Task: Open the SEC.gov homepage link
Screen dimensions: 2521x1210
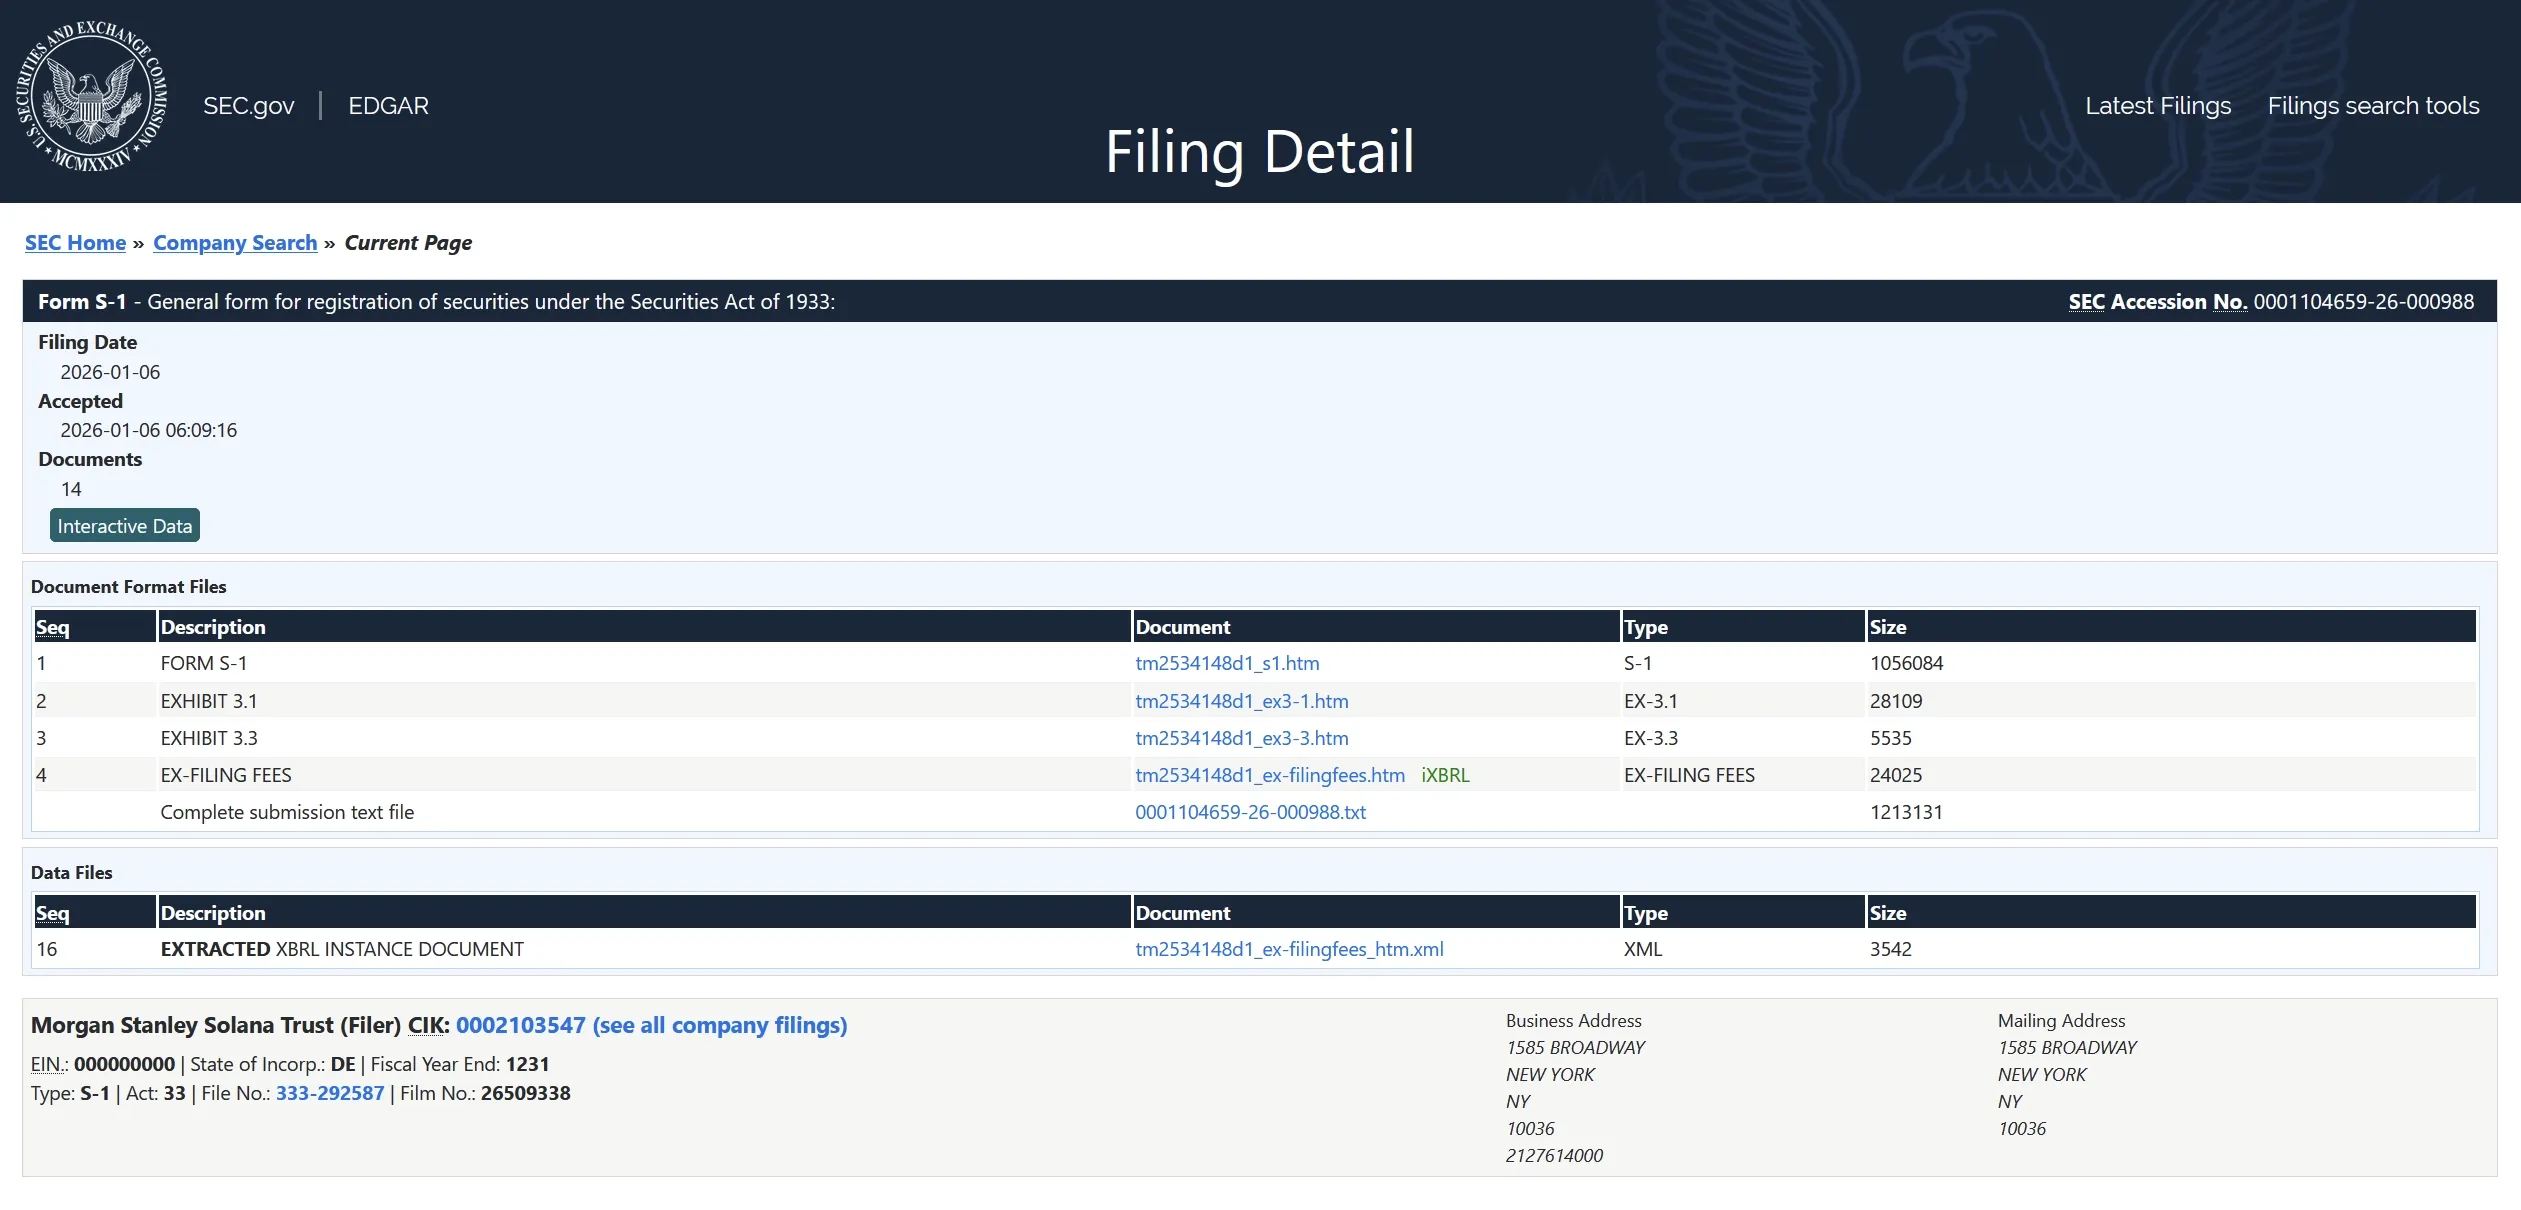Action: 248,105
